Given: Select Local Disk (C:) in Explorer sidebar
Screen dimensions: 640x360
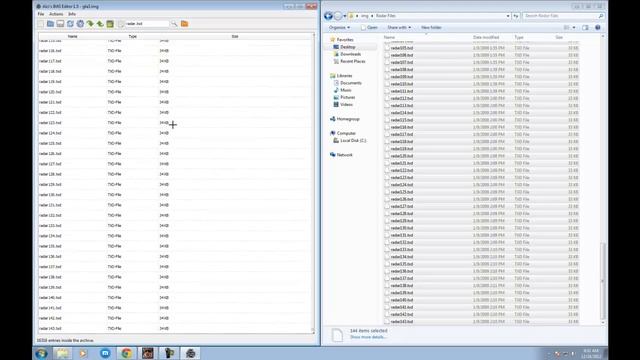Looking at the screenshot, I should click(353, 140).
